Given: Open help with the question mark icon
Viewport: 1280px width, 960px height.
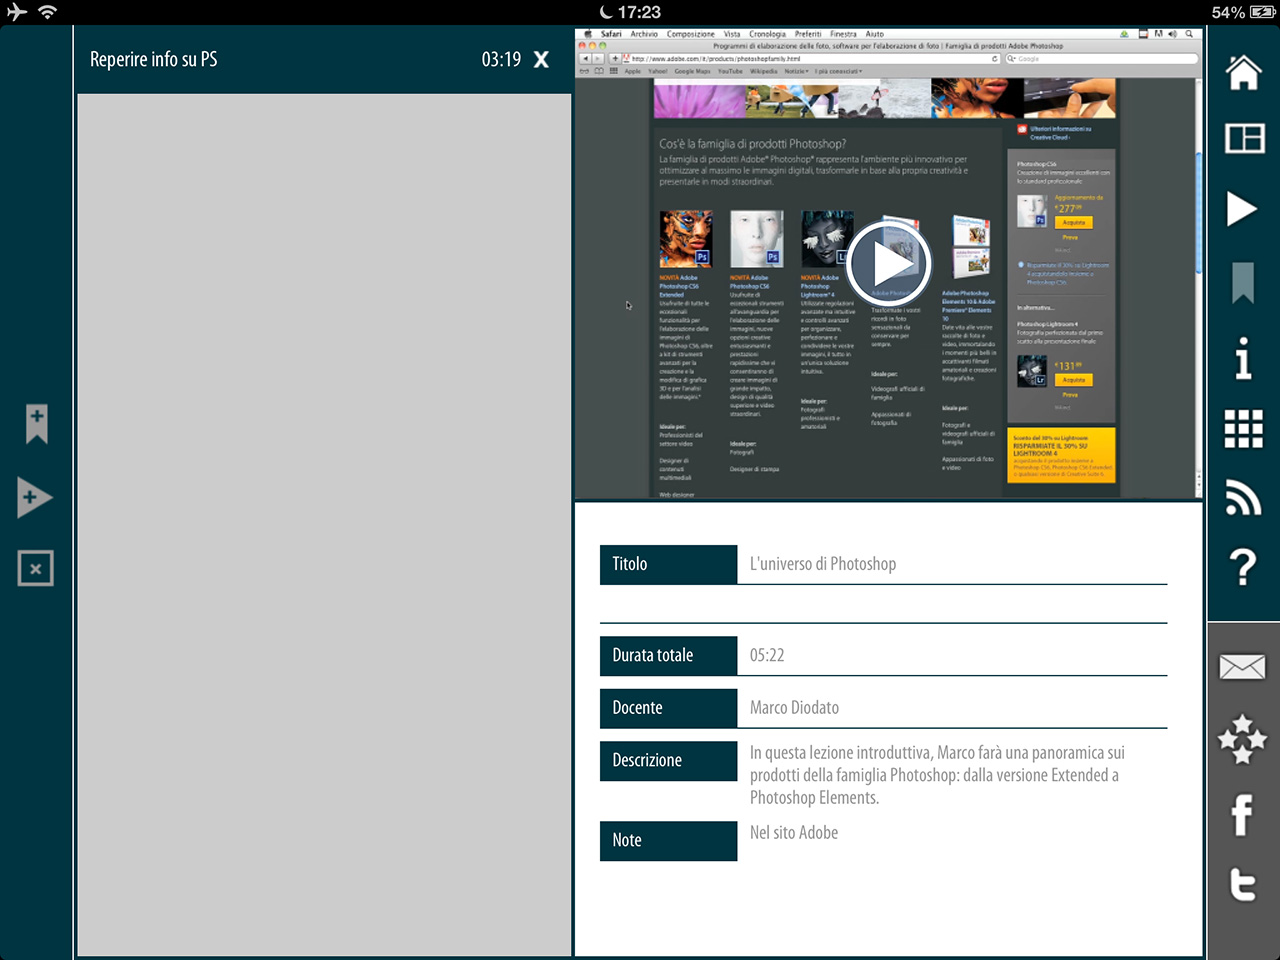Looking at the screenshot, I should 1243,567.
